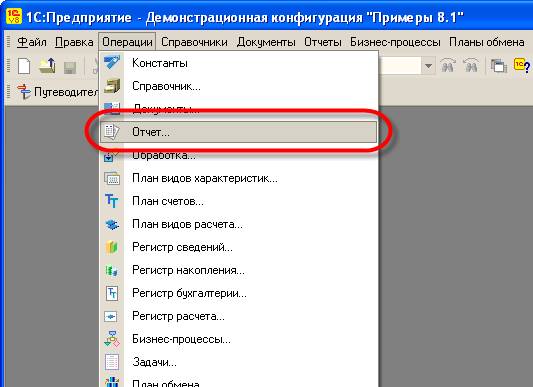Click the Constants icon in Operations menu

(112, 63)
